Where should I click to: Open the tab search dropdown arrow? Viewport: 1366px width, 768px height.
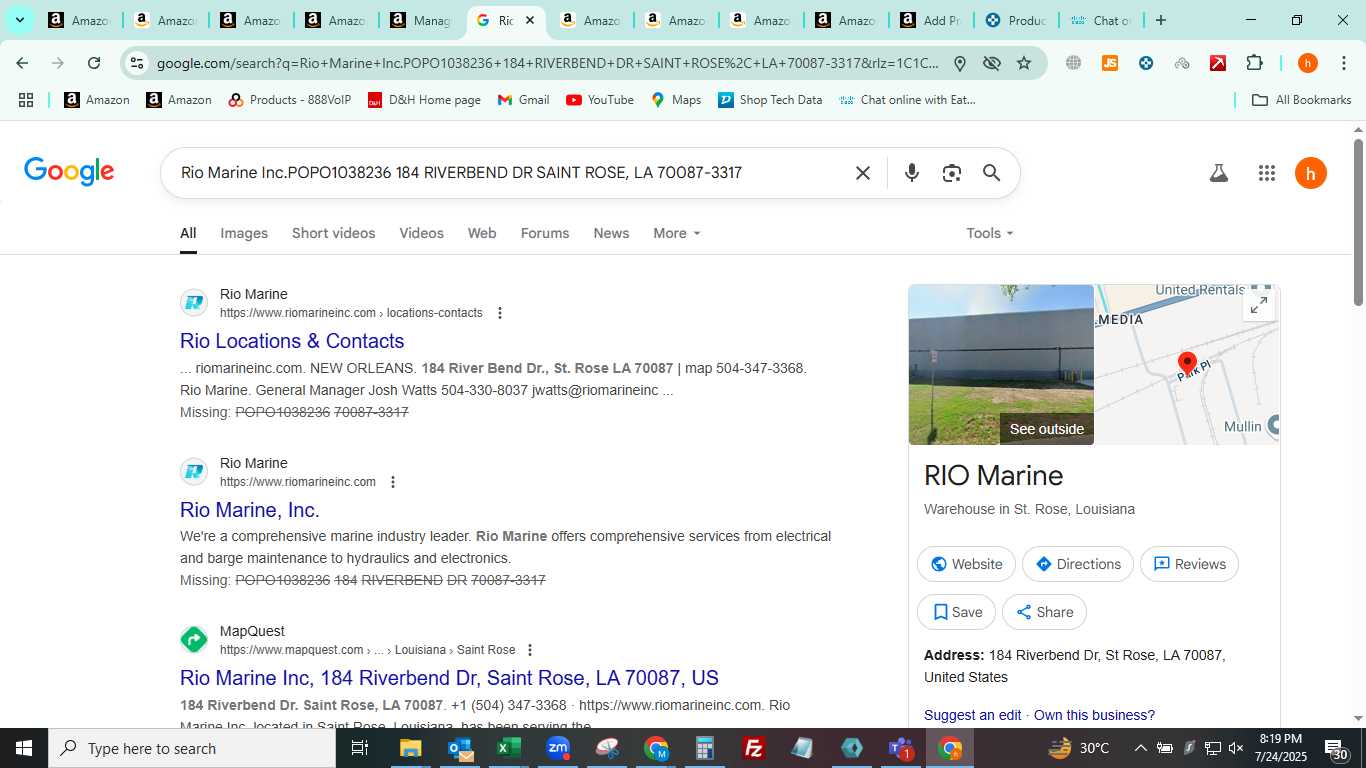(19, 20)
